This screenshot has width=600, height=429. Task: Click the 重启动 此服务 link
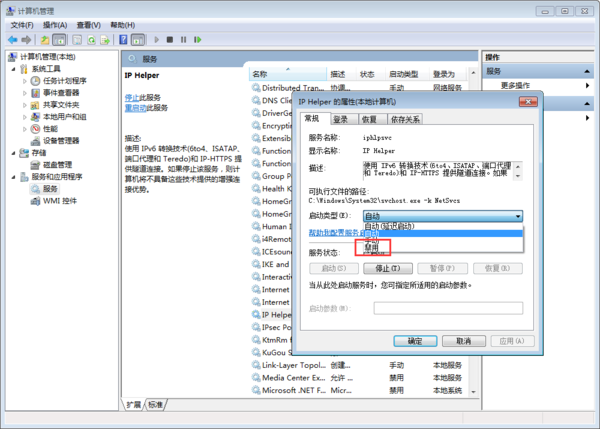pyautogui.click(x=135, y=108)
